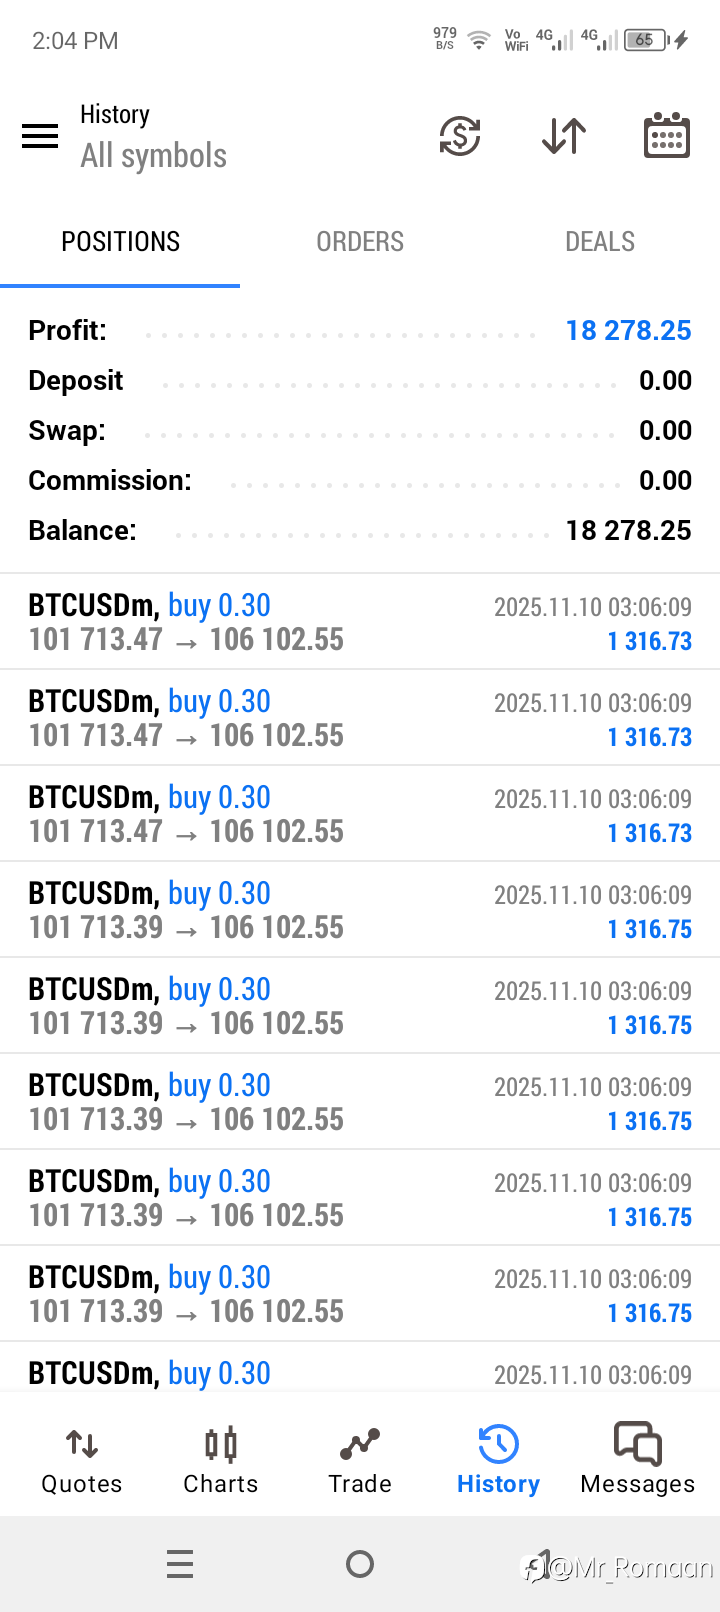Tap the battery indicator in status bar
The image size is (720, 1612).
coord(647,40)
